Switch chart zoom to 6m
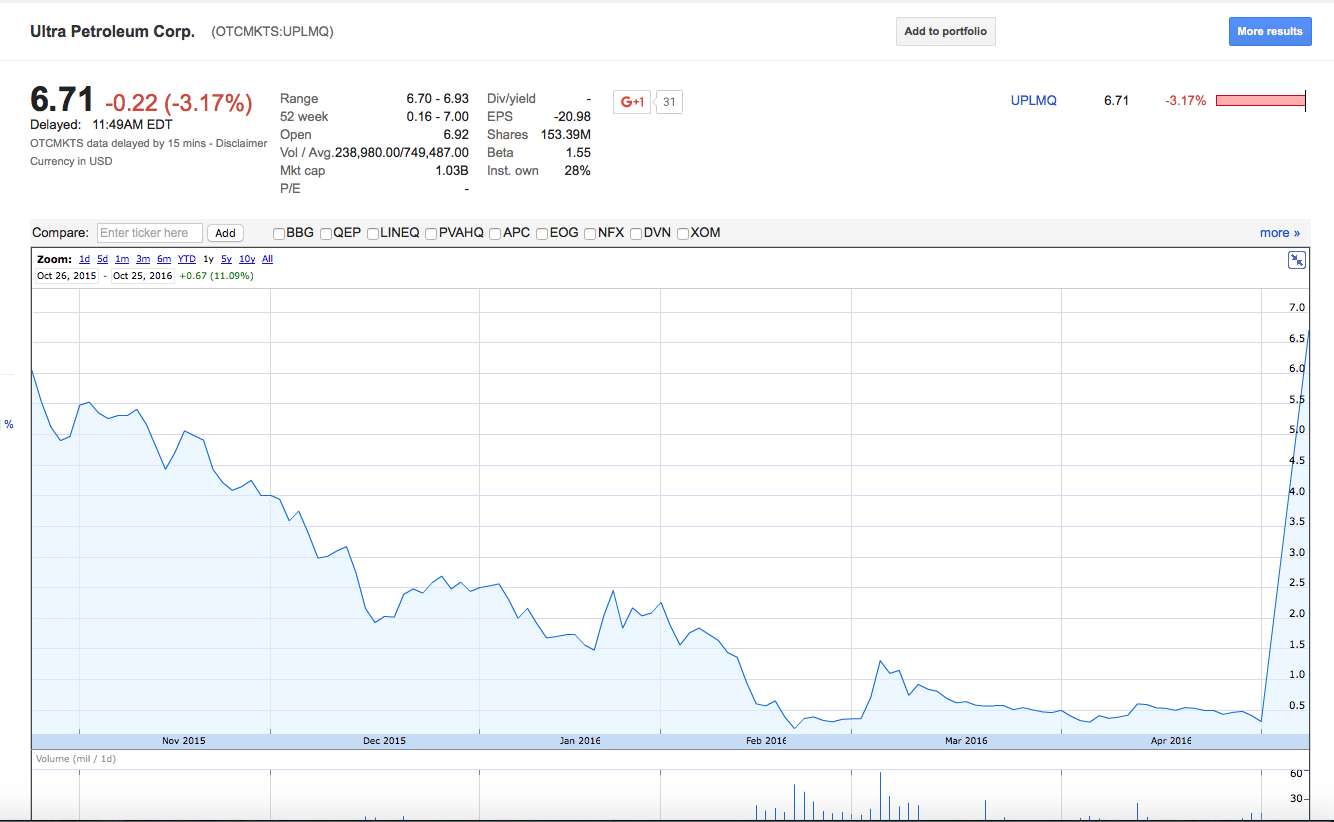The image size is (1334, 822). tap(164, 259)
